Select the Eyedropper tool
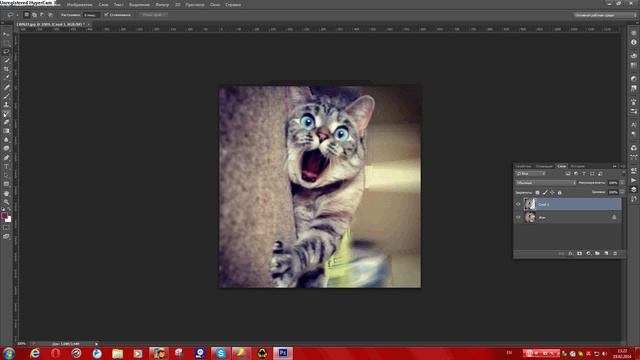 coord(6,78)
